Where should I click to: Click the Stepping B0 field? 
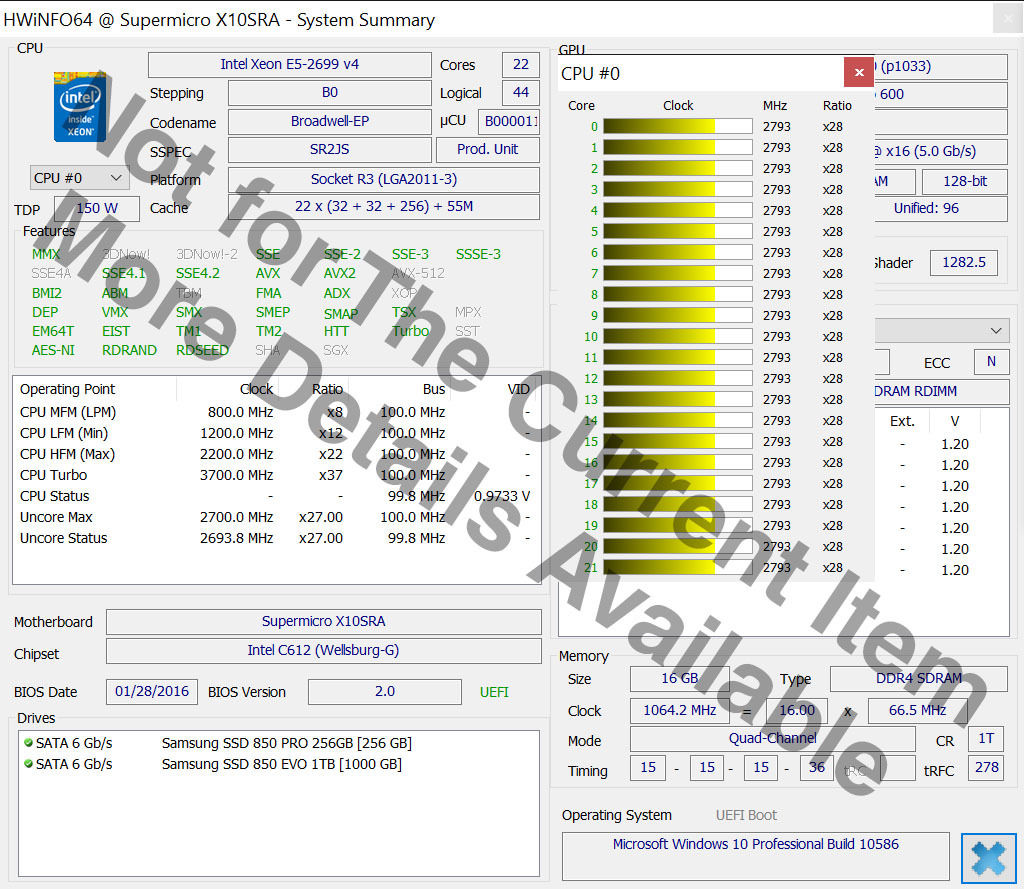(330, 93)
